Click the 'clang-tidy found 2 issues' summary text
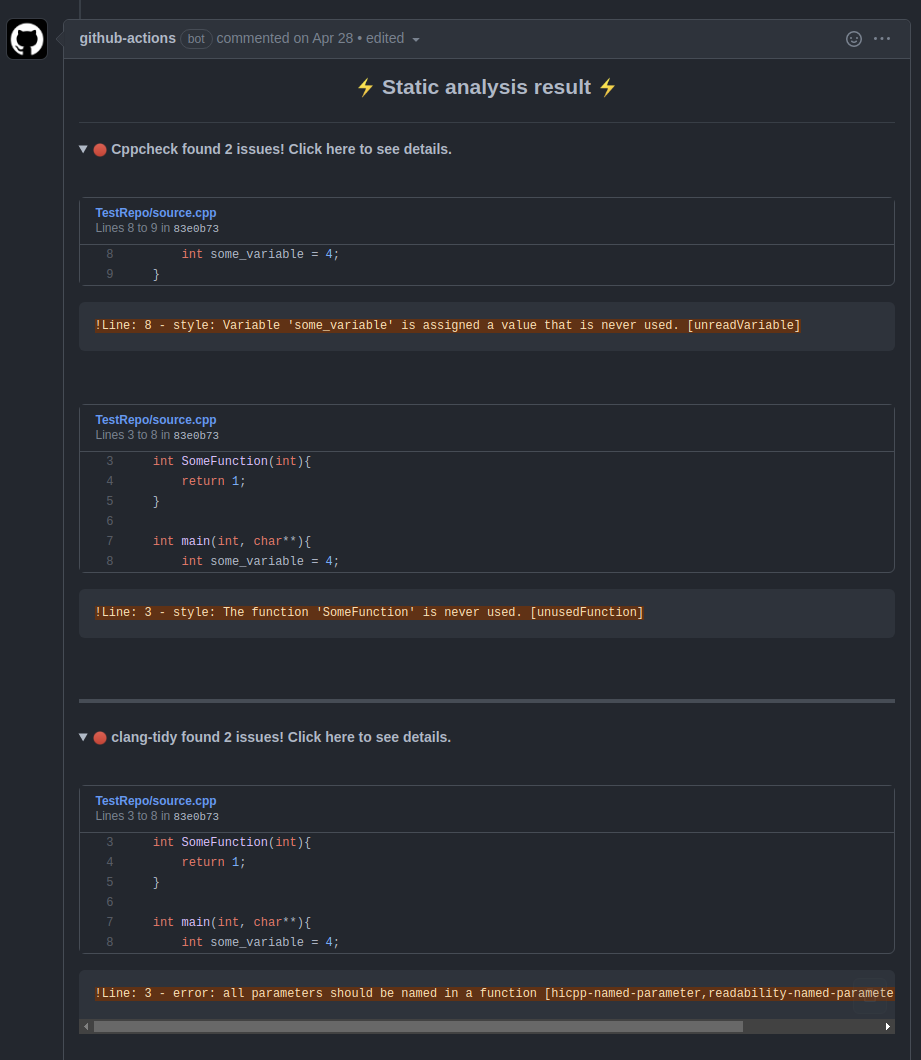 coord(281,737)
